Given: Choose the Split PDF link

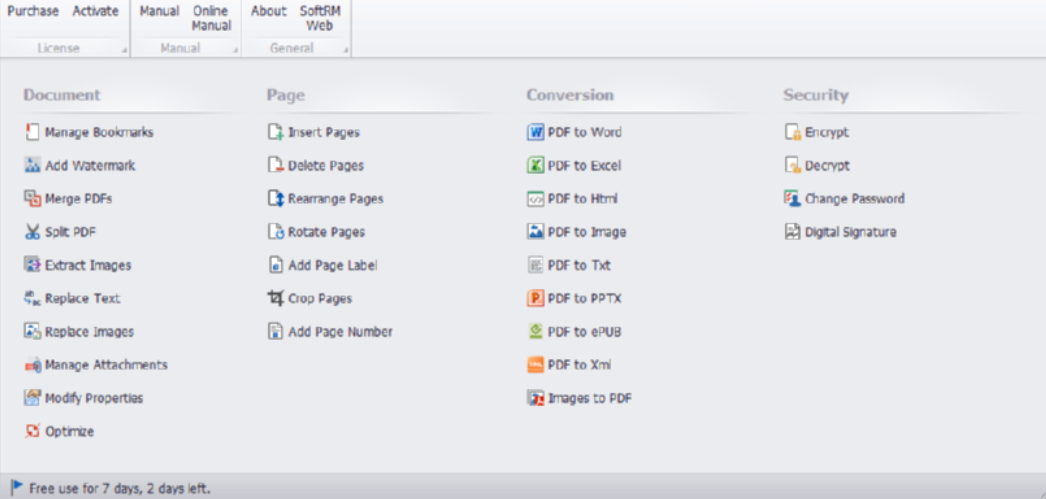Looking at the screenshot, I should tap(70, 232).
